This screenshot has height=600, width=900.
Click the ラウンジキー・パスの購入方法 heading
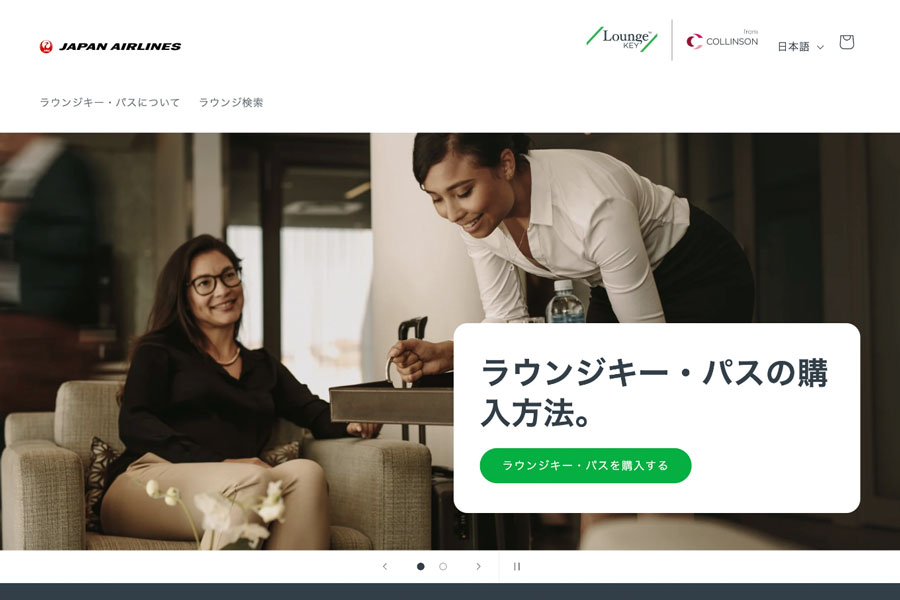pyautogui.click(x=654, y=392)
